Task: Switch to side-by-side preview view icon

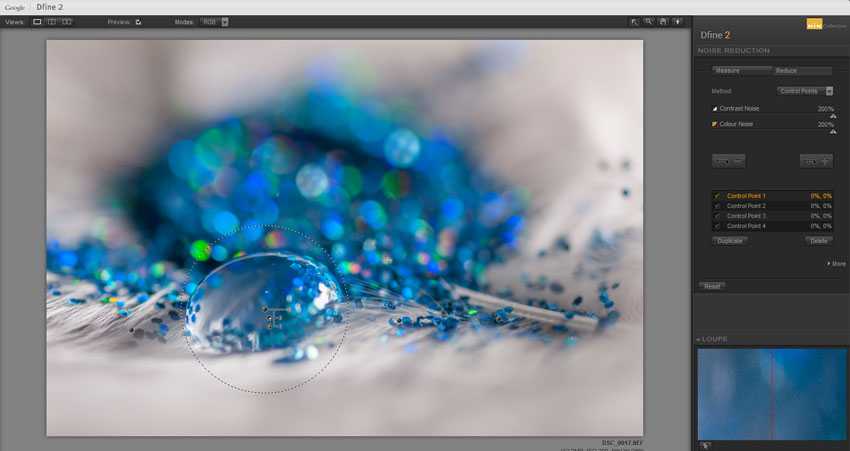Action: 66,21
